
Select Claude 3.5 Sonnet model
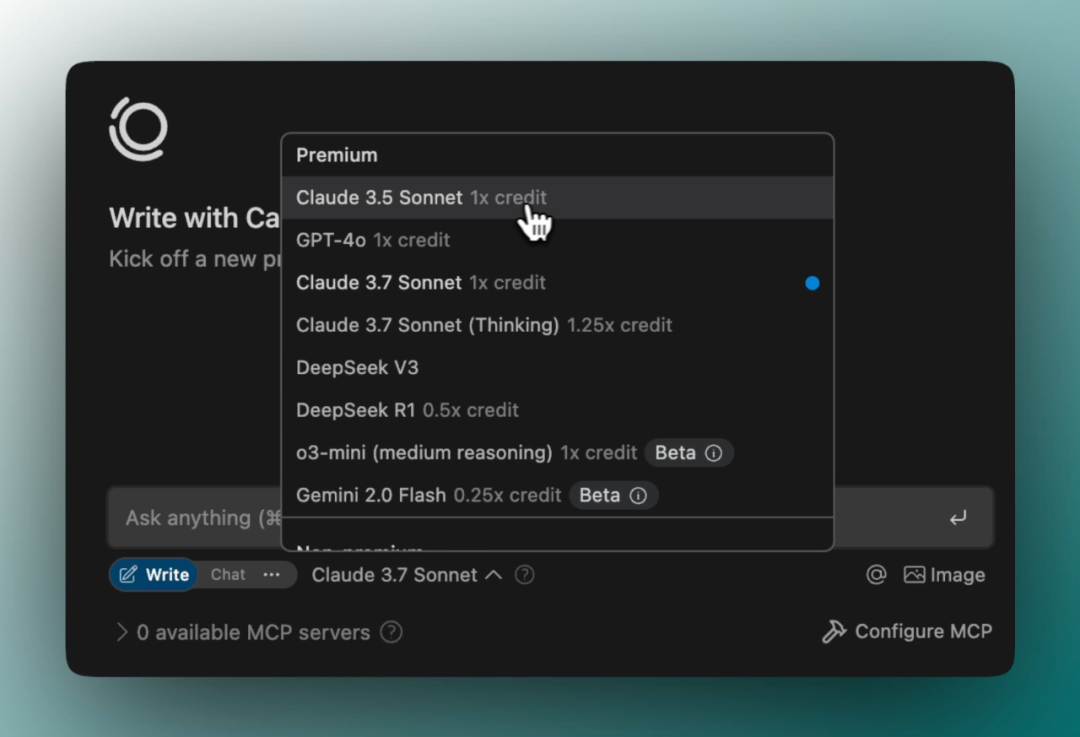(x=379, y=198)
